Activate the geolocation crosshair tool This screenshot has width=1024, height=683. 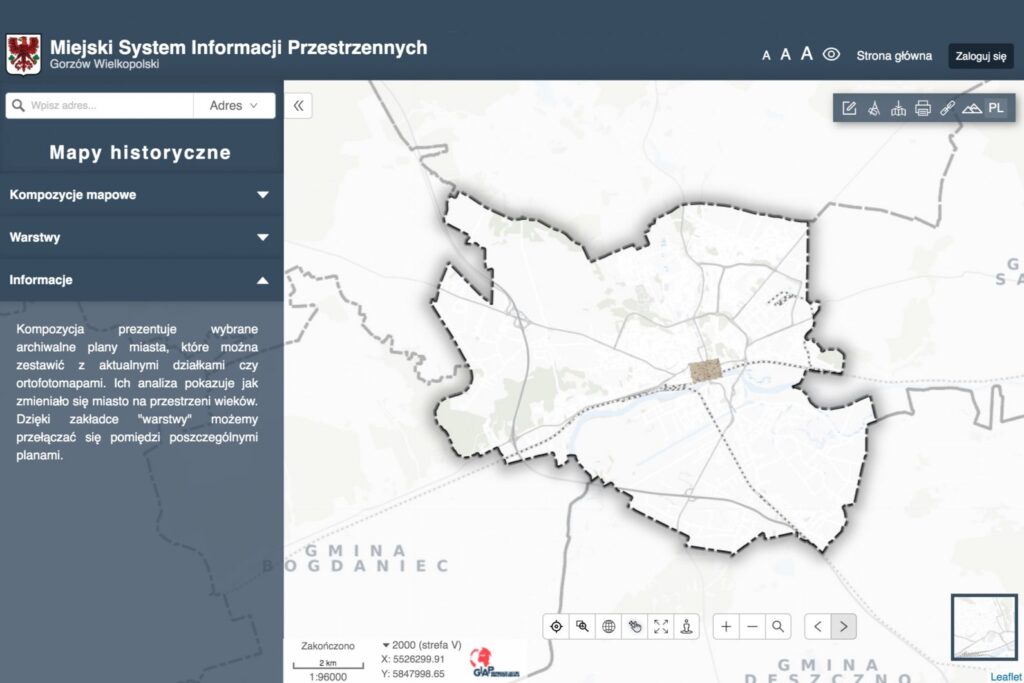click(x=556, y=626)
